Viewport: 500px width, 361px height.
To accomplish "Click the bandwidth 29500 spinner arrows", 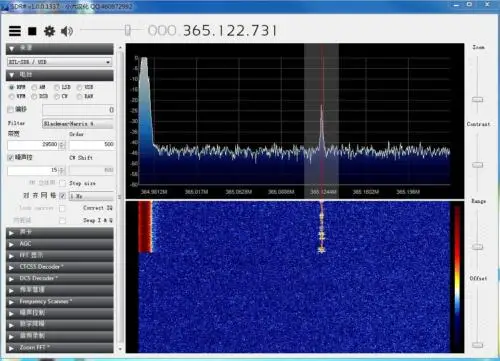I will click(x=62, y=145).
